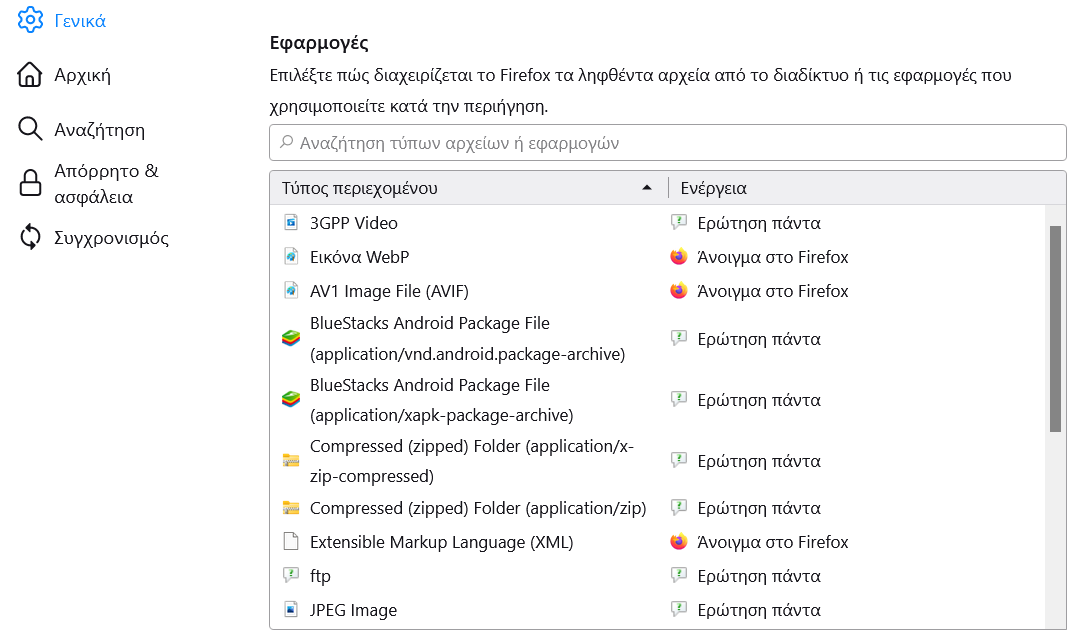This screenshot has width=1081, height=643.
Task: Click the JPEG Image file icon
Action: coord(291,609)
